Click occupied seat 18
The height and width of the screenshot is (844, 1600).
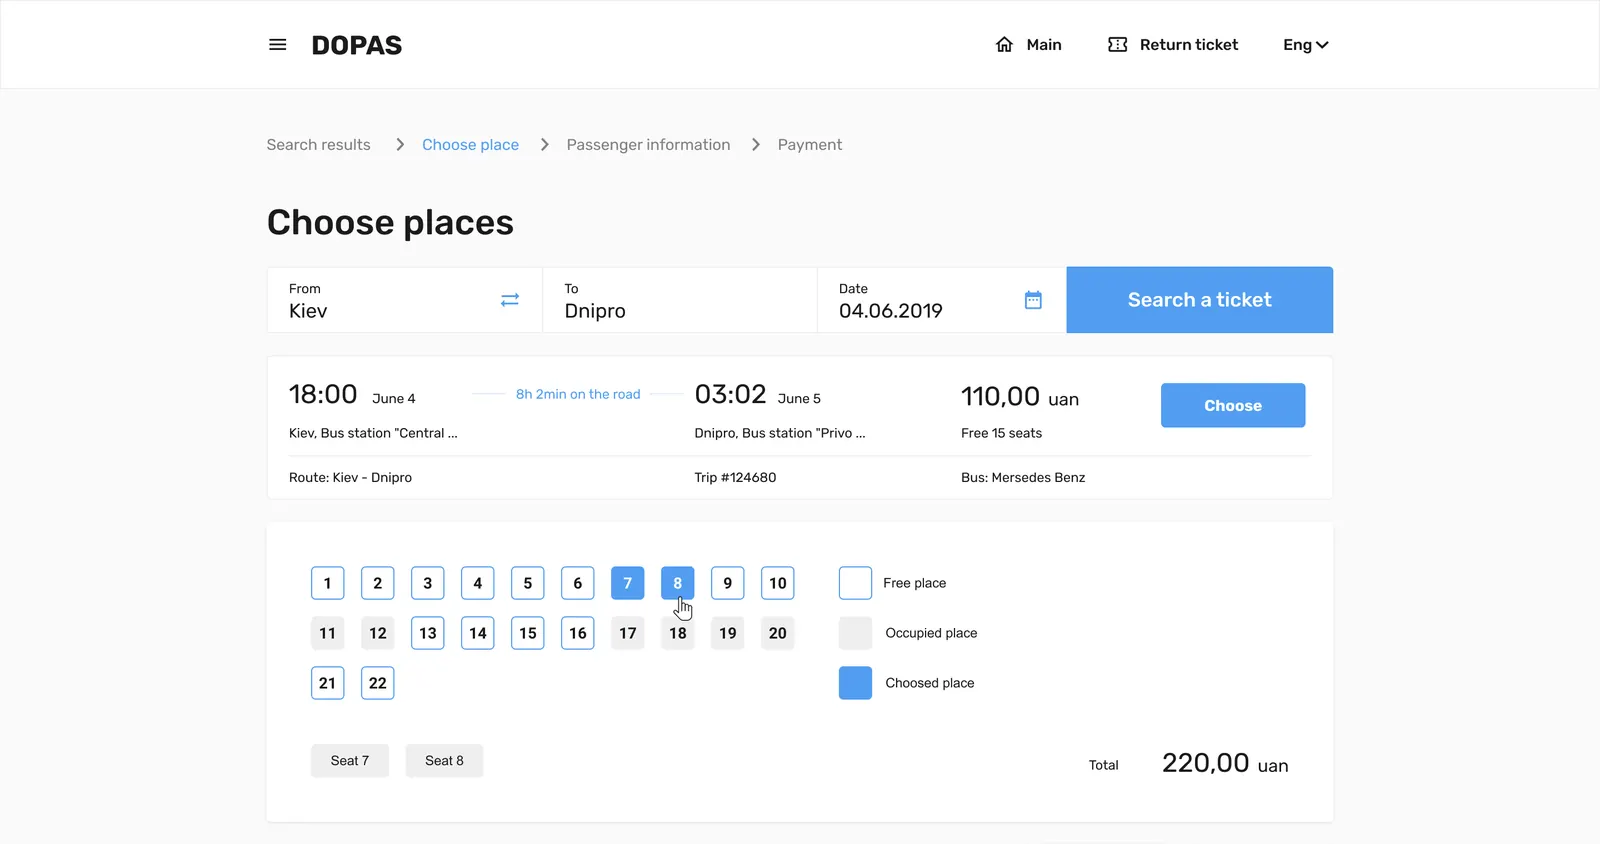678,633
